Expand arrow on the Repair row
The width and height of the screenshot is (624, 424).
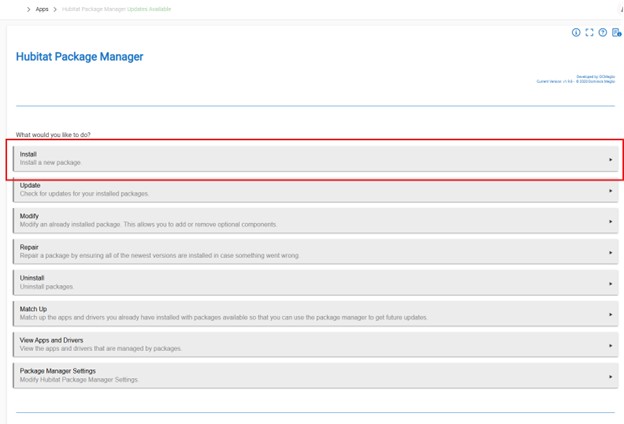[610, 252]
